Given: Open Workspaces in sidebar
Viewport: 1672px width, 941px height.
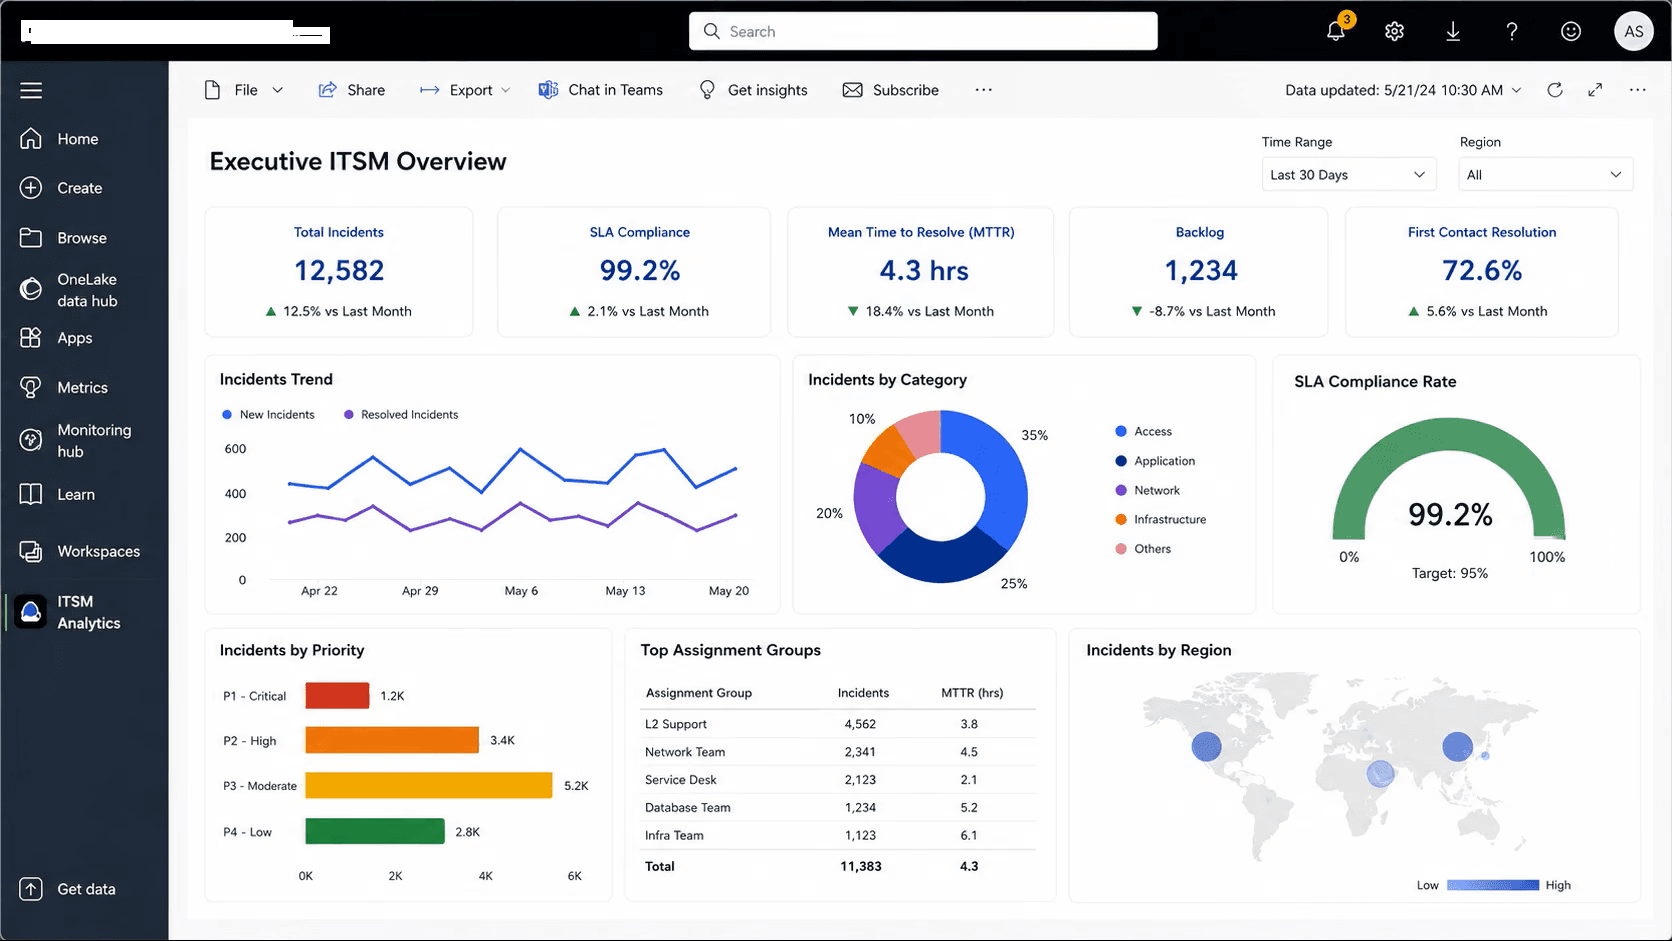Looking at the screenshot, I should pos(80,551).
